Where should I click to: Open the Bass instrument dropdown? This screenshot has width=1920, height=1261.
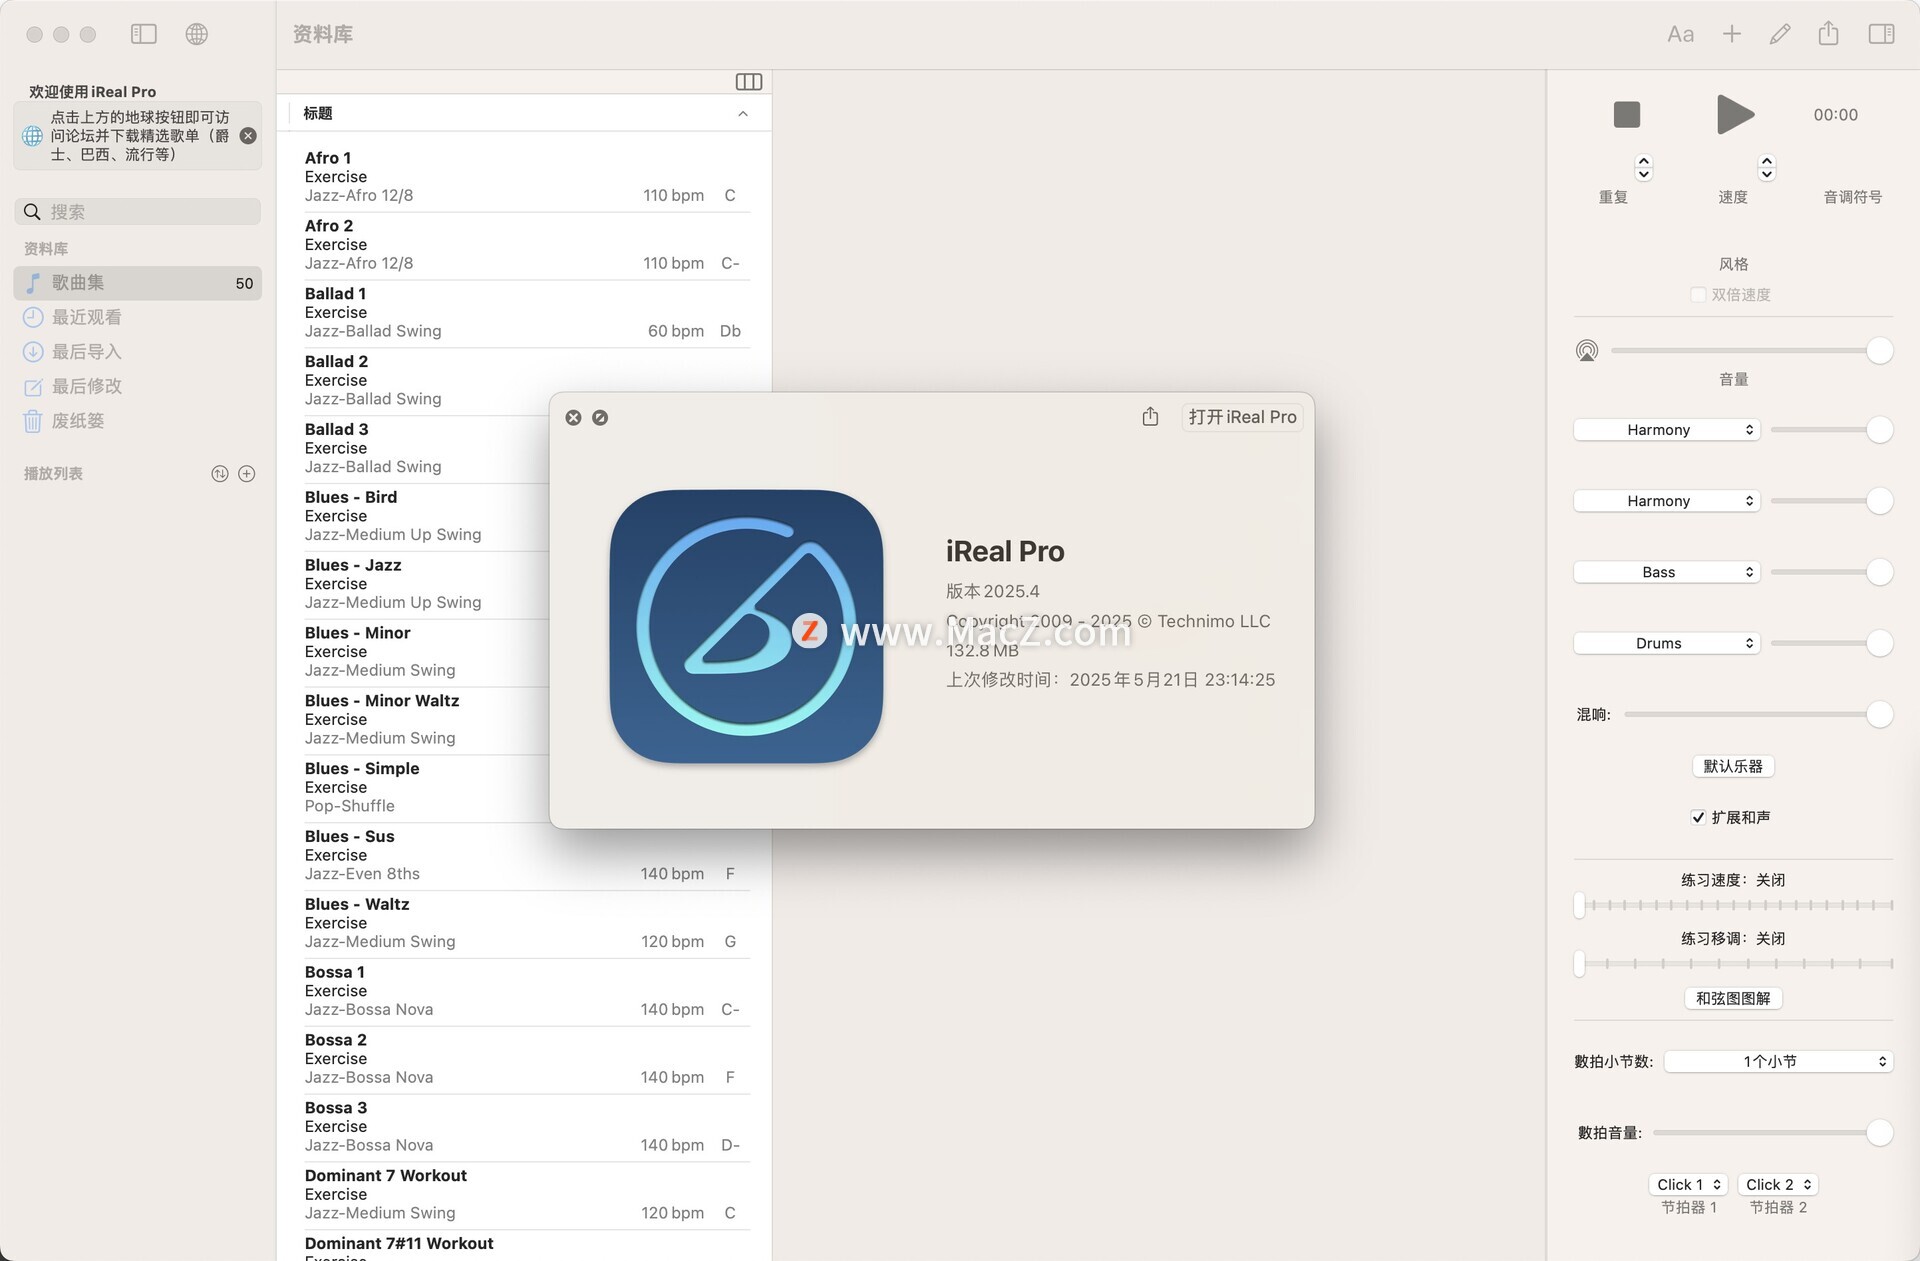(1667, 572)
